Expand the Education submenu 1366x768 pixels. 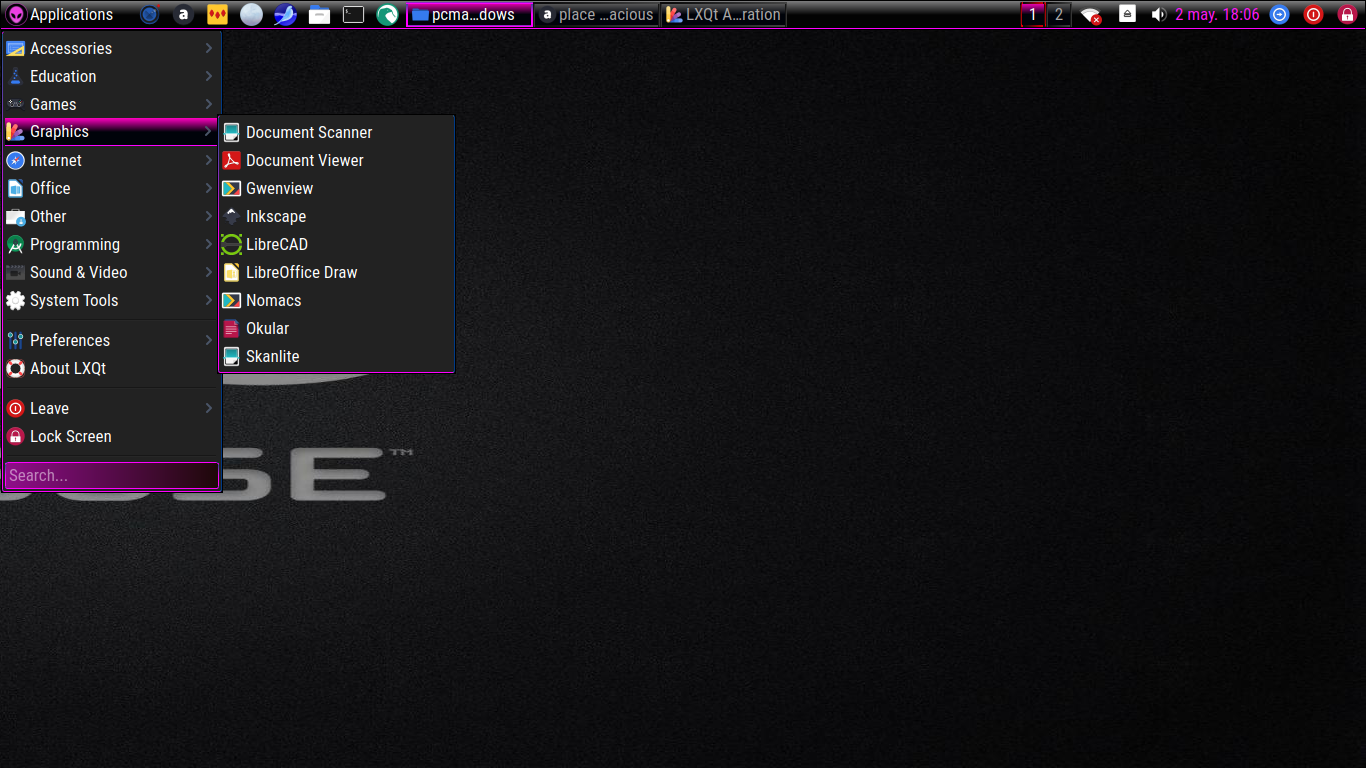[x=111, y=76]
